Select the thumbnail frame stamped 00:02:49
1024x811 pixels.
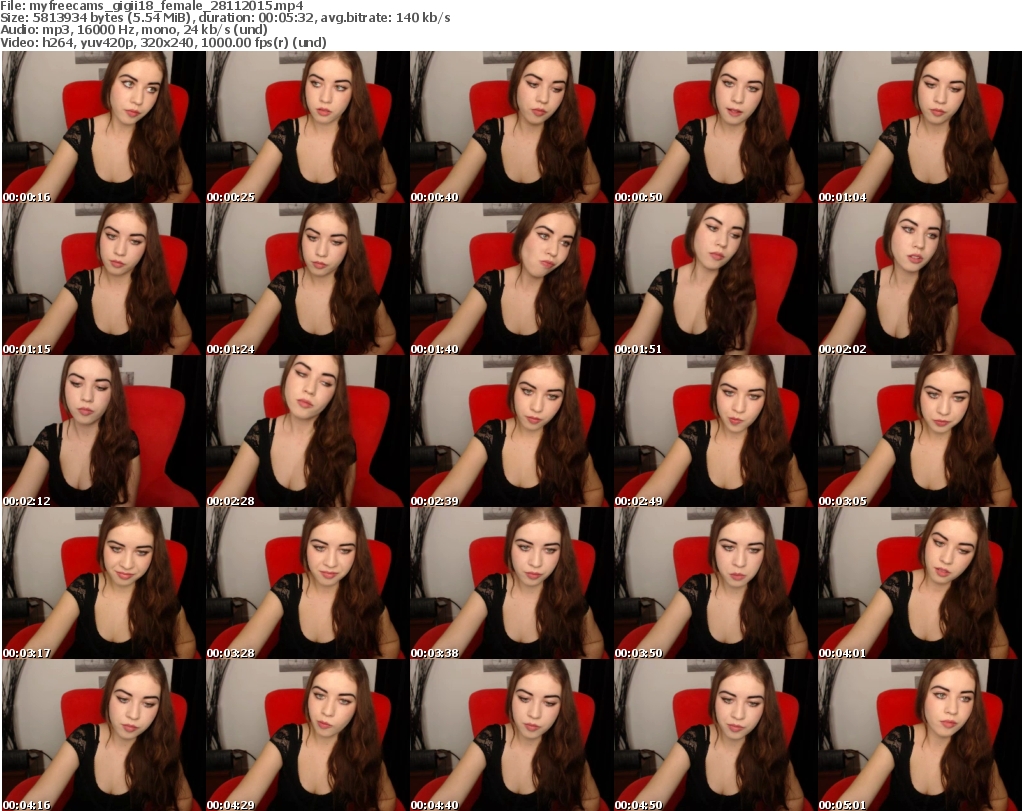[715, 431]
